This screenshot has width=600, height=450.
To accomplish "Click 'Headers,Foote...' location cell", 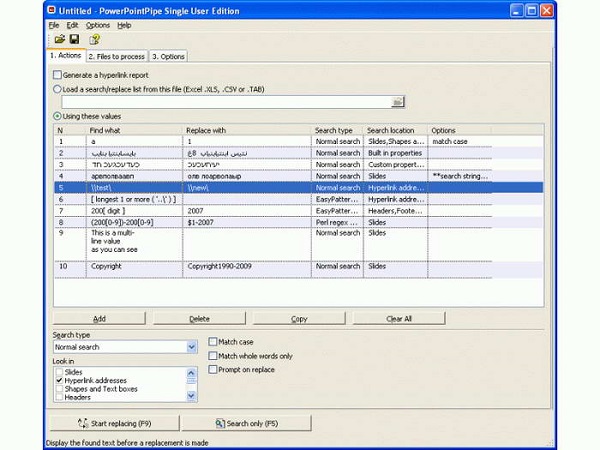I will point(396,211).
